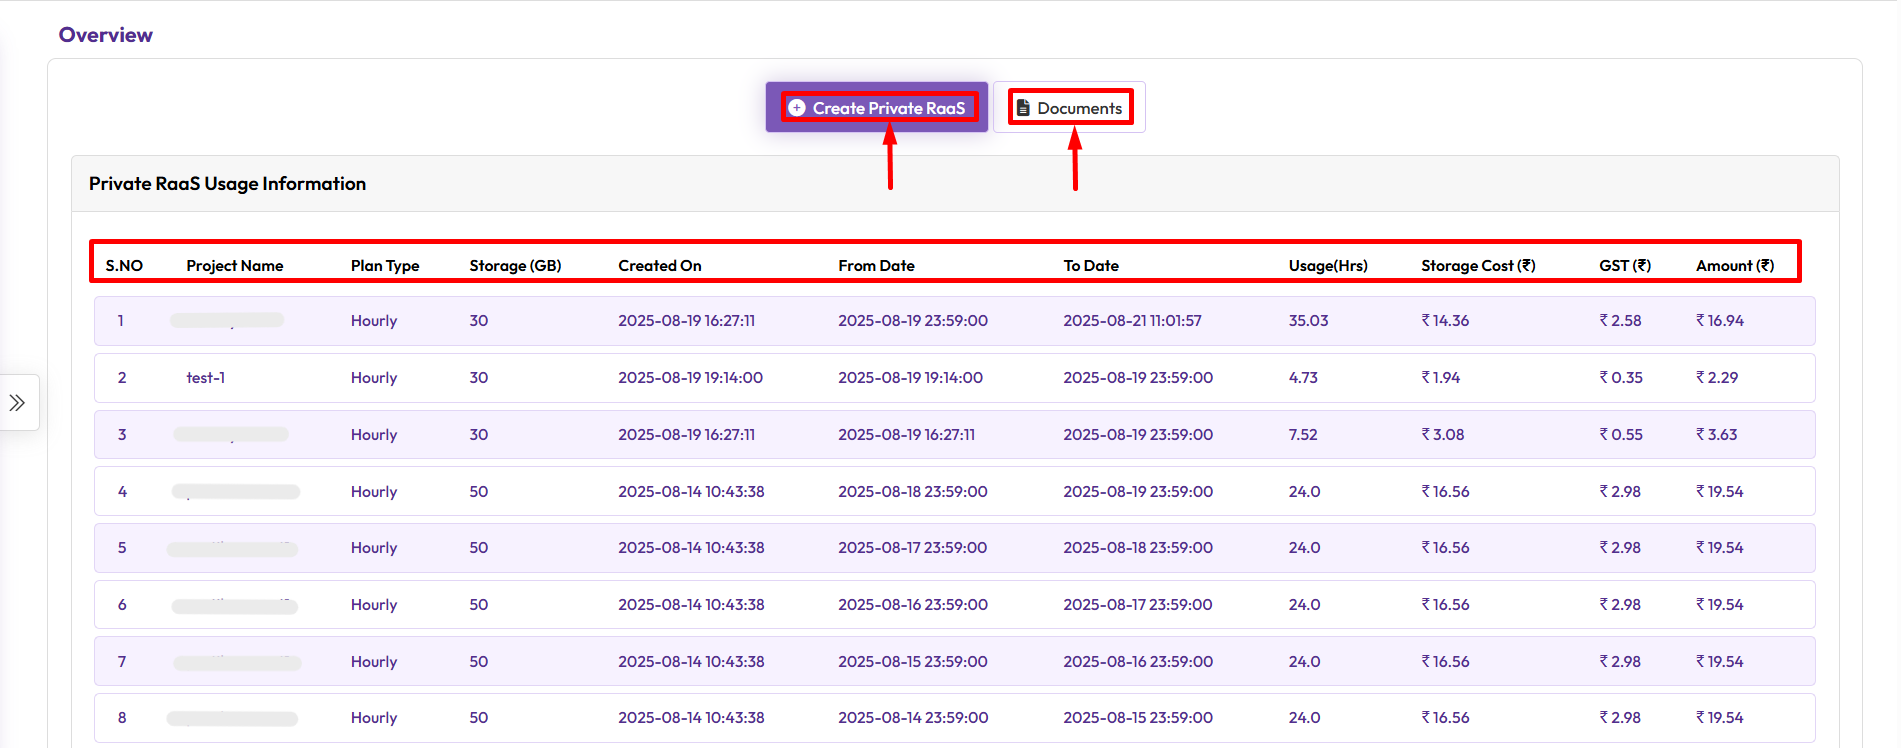Click the Overview page heading
Screen dimensions: 1901x748
105,35
